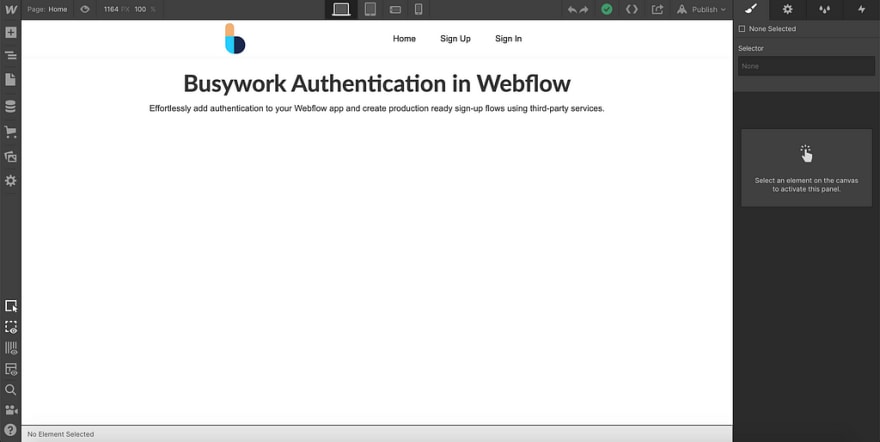Click the canvas width value 1164
Image resolution: width=880 pixels, height=442 pixels.
pyautogui.click(x=111, y=10)
